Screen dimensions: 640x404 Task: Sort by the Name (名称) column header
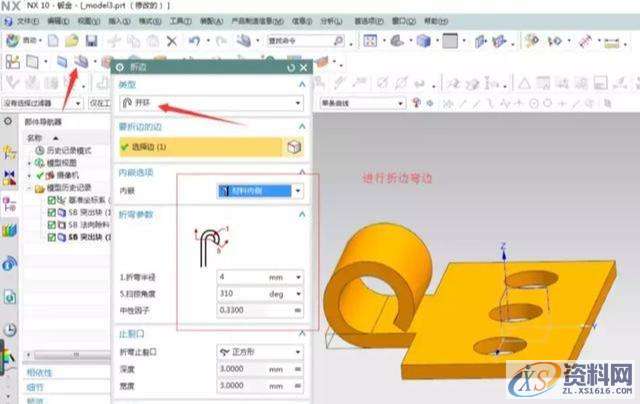(35, 138)
